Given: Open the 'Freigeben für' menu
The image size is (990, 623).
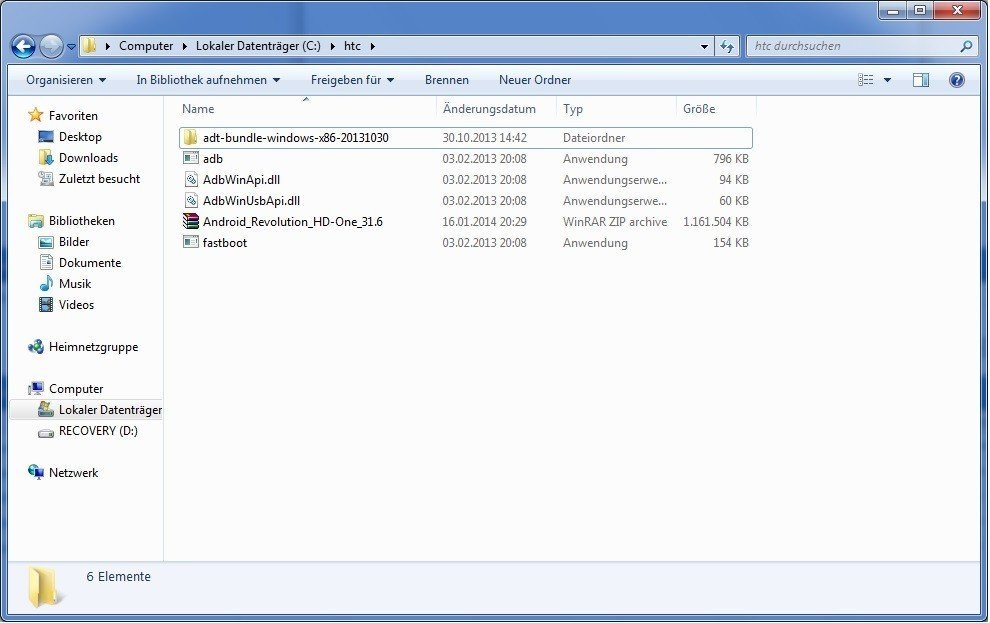Looking at the screenshot, I should (352, 80).
